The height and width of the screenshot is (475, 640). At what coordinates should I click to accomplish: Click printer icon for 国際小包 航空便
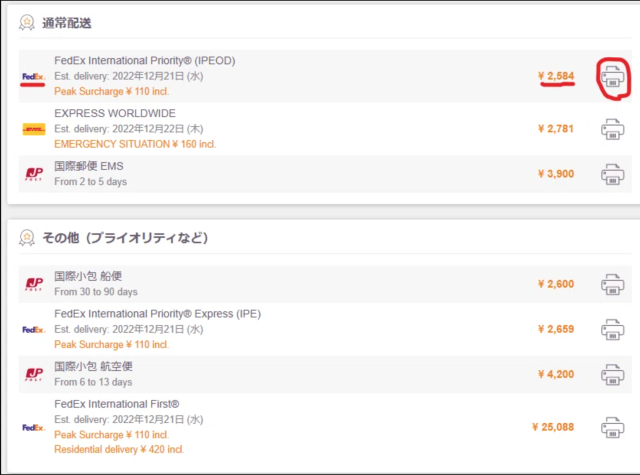[612, 375]
